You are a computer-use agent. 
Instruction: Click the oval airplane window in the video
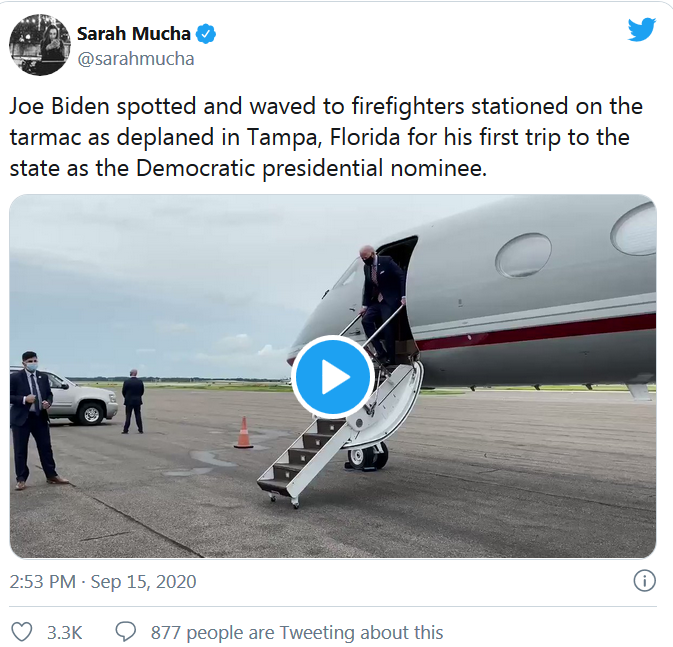tap(523, 255)
